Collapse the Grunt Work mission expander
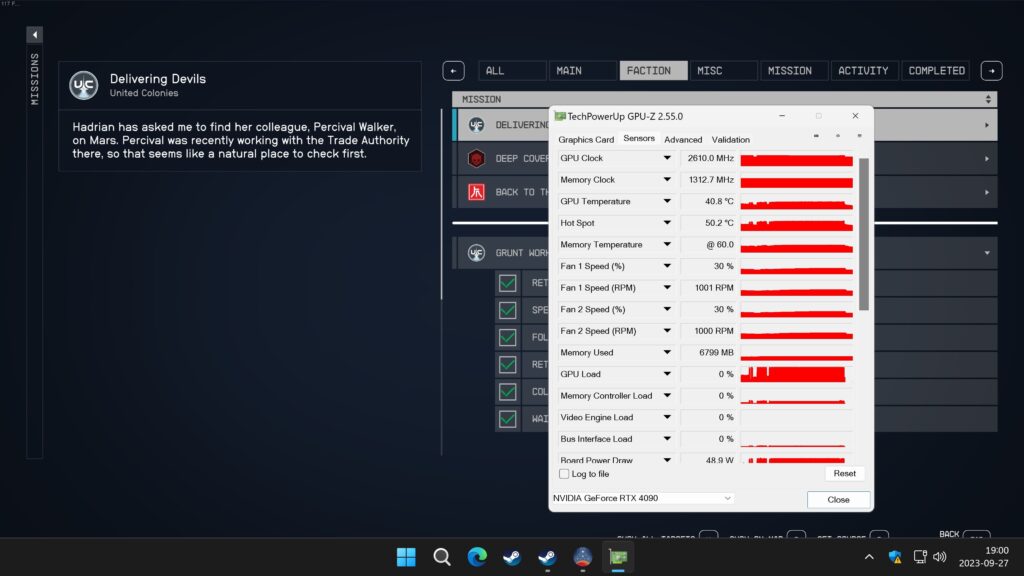The image size is (1024, 576). coord(987,253)
